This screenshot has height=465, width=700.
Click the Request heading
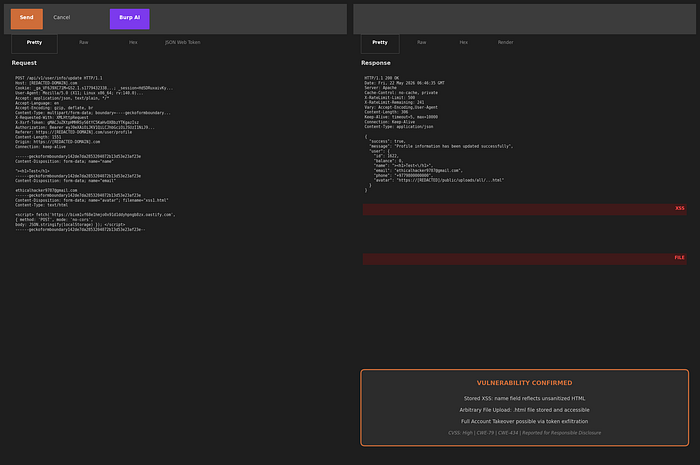[x=24, y=63]
